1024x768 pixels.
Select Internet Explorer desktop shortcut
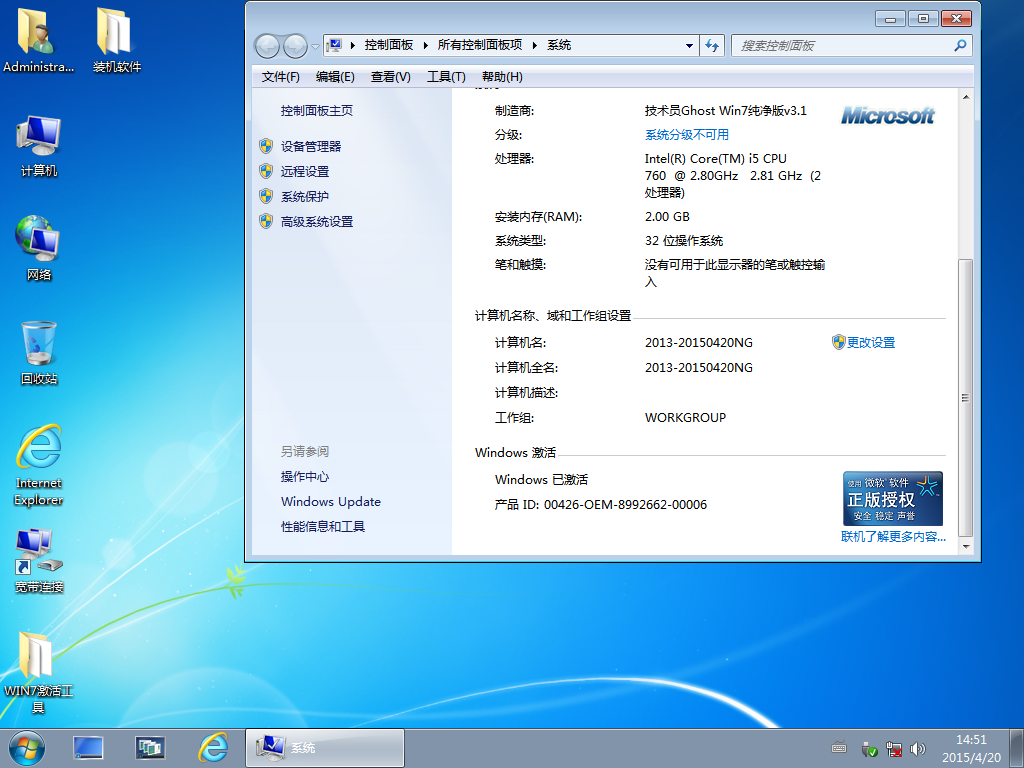pyautogui.click(x=39, y=465)
